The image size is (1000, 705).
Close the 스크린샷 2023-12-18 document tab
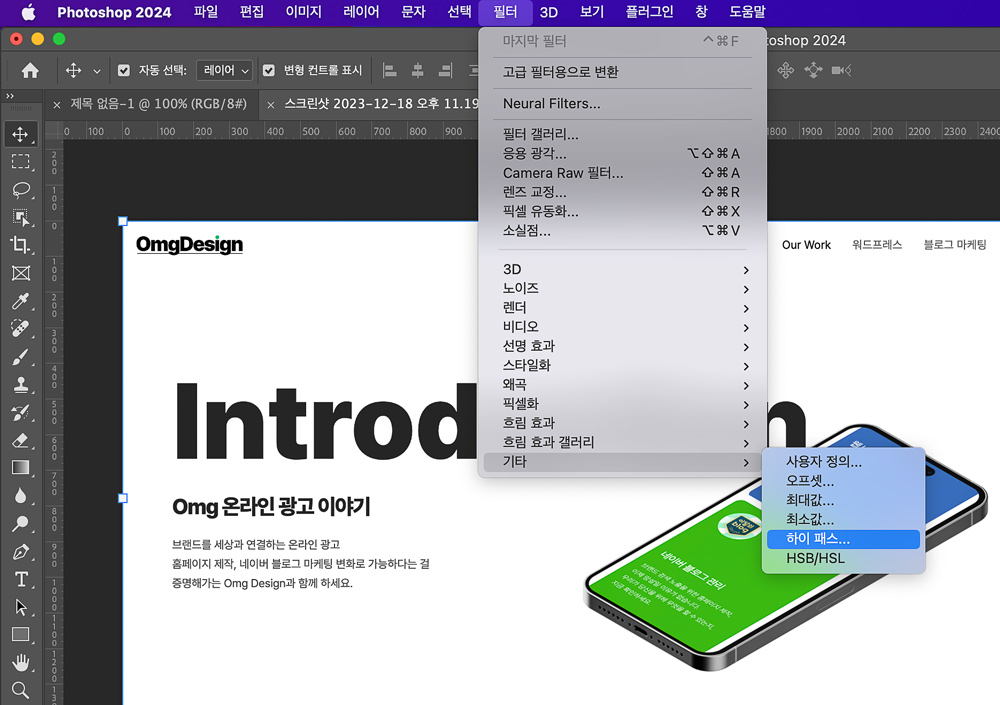click(x=271, y=105)
